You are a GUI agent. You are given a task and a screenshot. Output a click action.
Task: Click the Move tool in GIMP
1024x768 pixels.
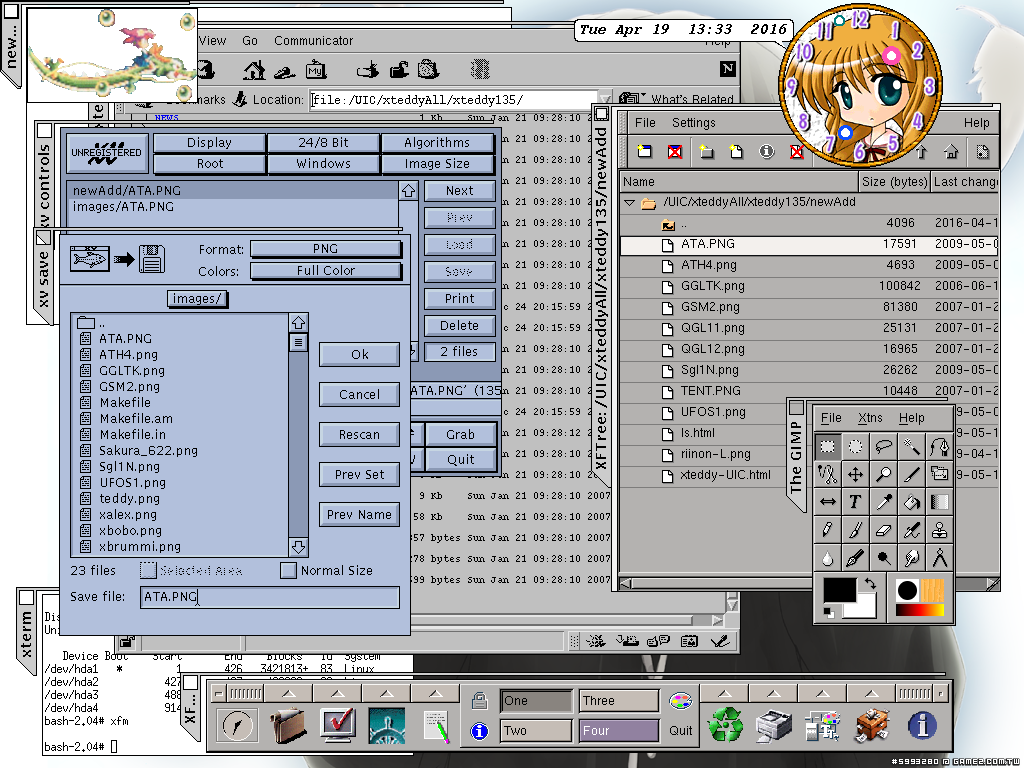[x=856, y=474]
